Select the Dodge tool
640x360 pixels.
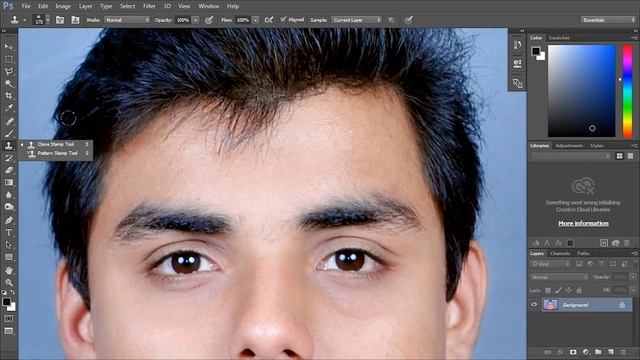[9, 207]
